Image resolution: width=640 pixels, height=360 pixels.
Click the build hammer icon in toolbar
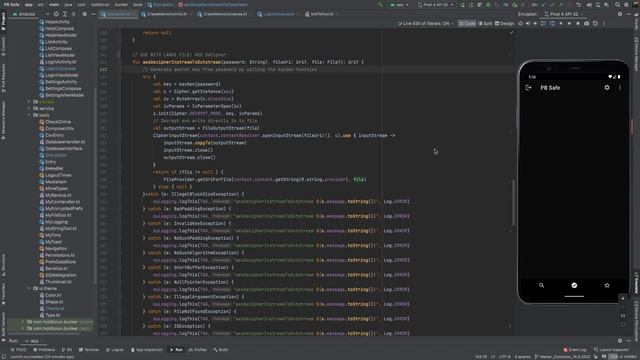380,4
